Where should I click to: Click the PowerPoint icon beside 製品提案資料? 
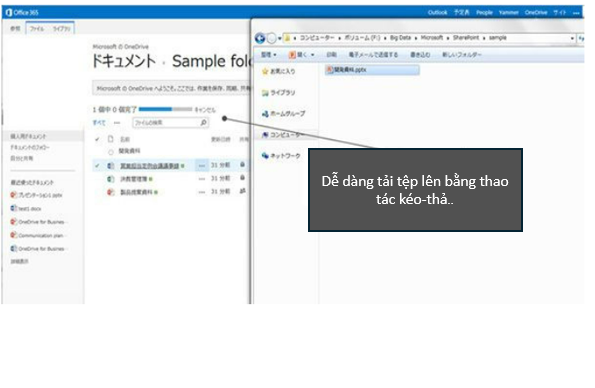pyautogui.click(x=110, y=192)
